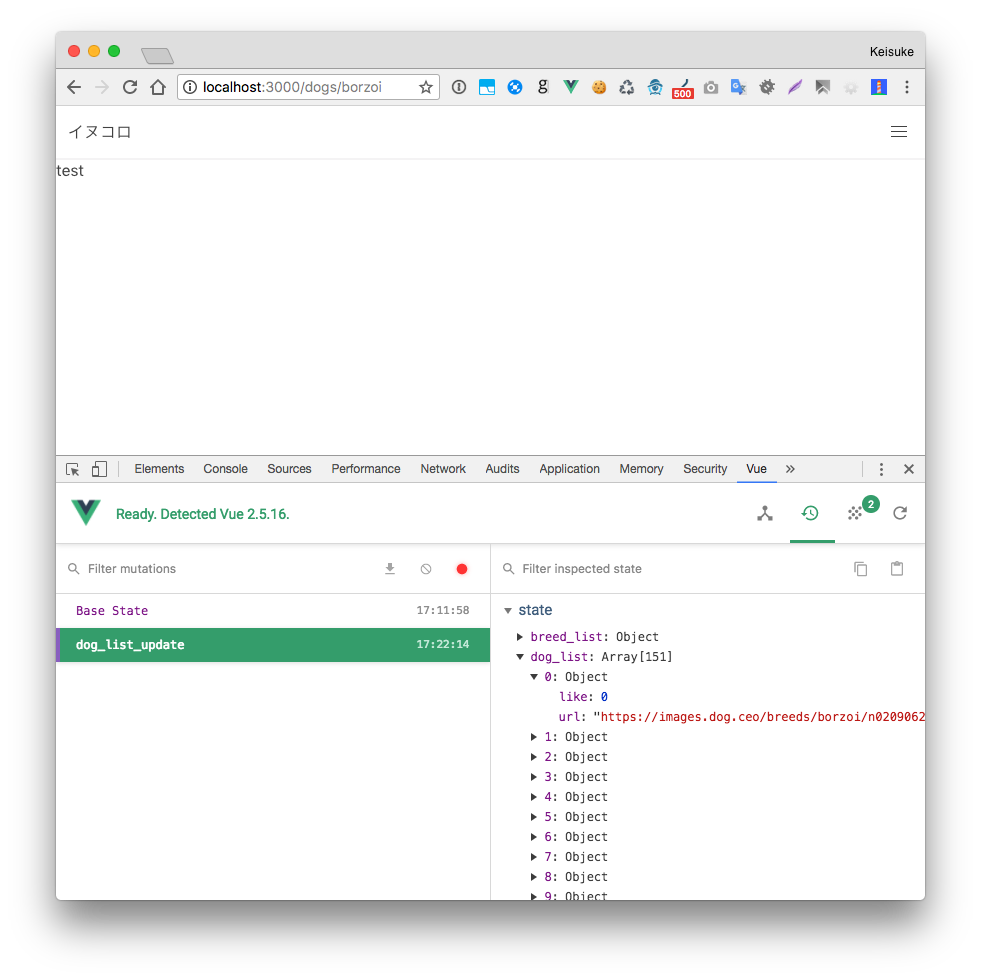981x980 pixels.
Task: Expand dog_list item 3 Object
Action: [534, 777]
